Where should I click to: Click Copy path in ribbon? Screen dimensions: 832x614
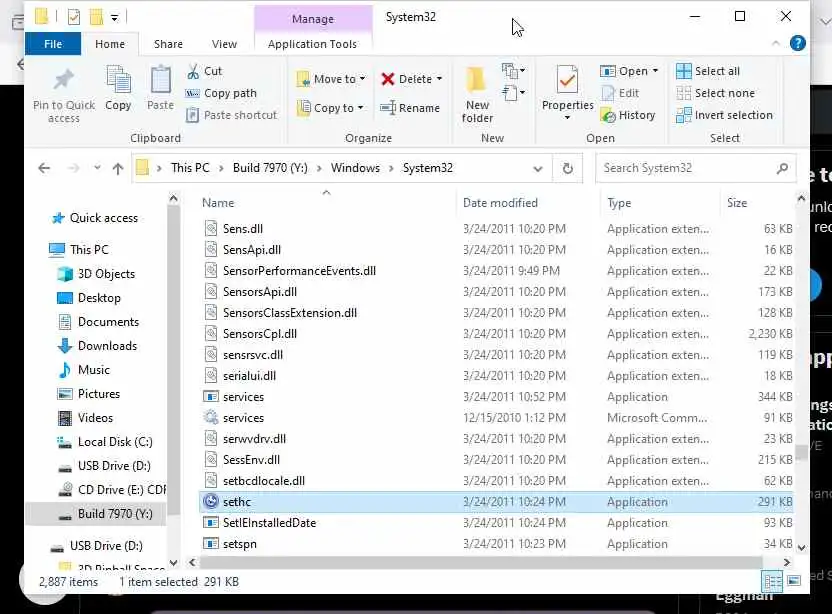coord(221,93)
